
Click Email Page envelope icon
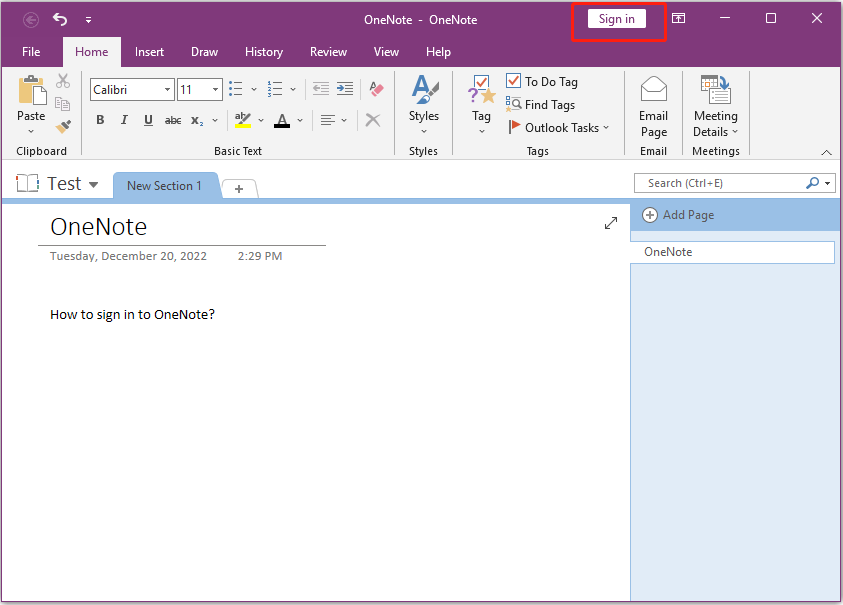[x=654, y=90]
